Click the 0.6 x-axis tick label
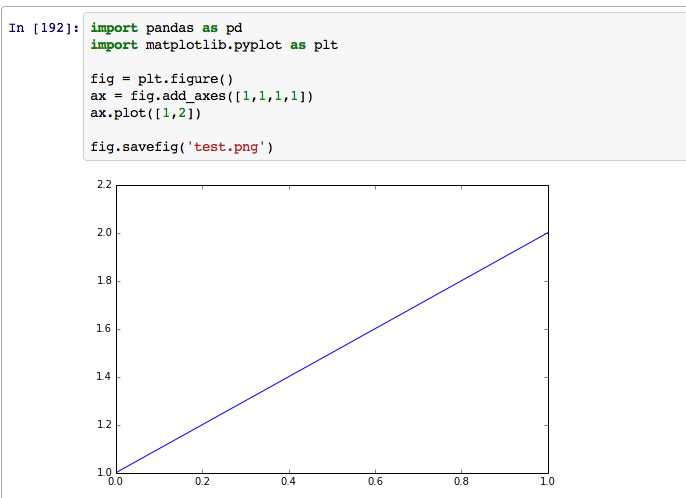 tap(375, 482)
